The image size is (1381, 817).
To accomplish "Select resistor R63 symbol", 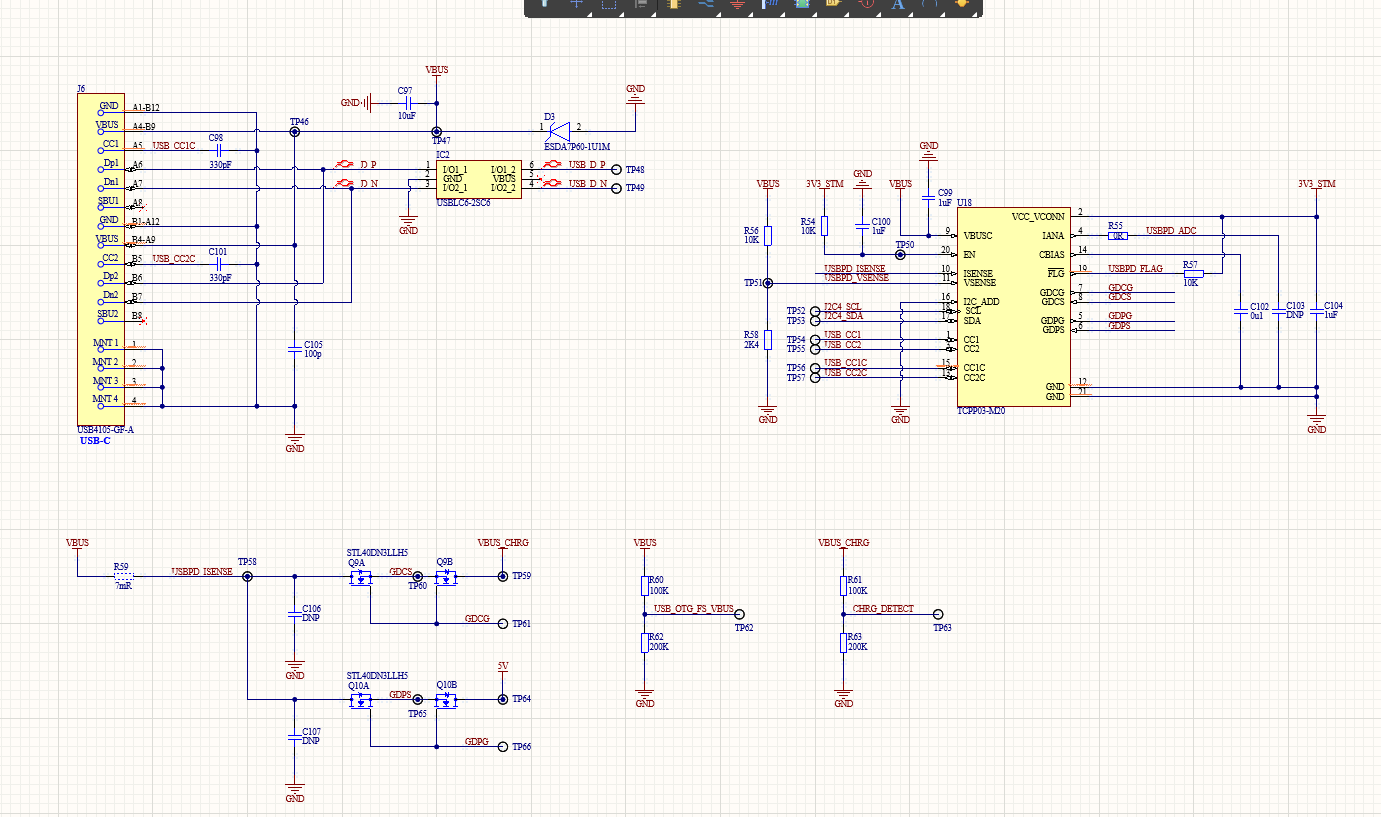I will pos(844,642).
